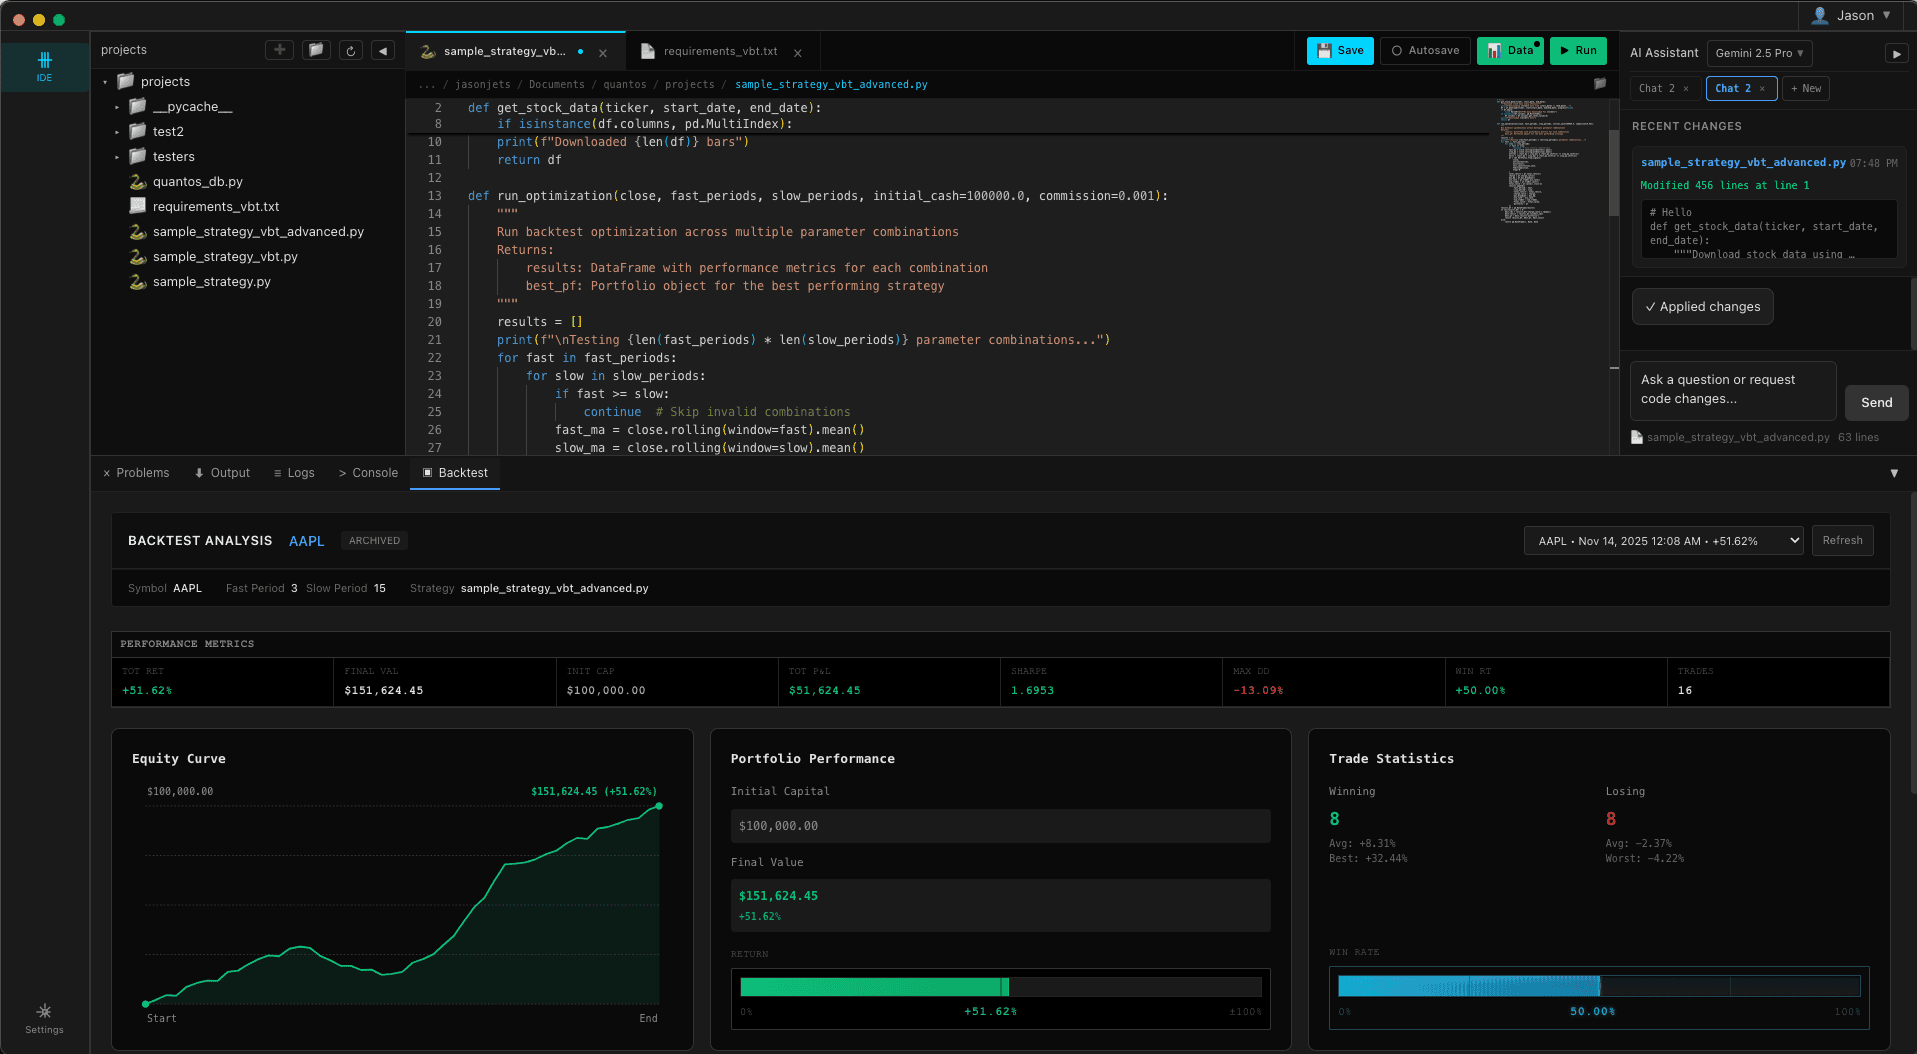Open the Console tab in the bottom panel
The image size is (1917, 1054).
point(367,472)
